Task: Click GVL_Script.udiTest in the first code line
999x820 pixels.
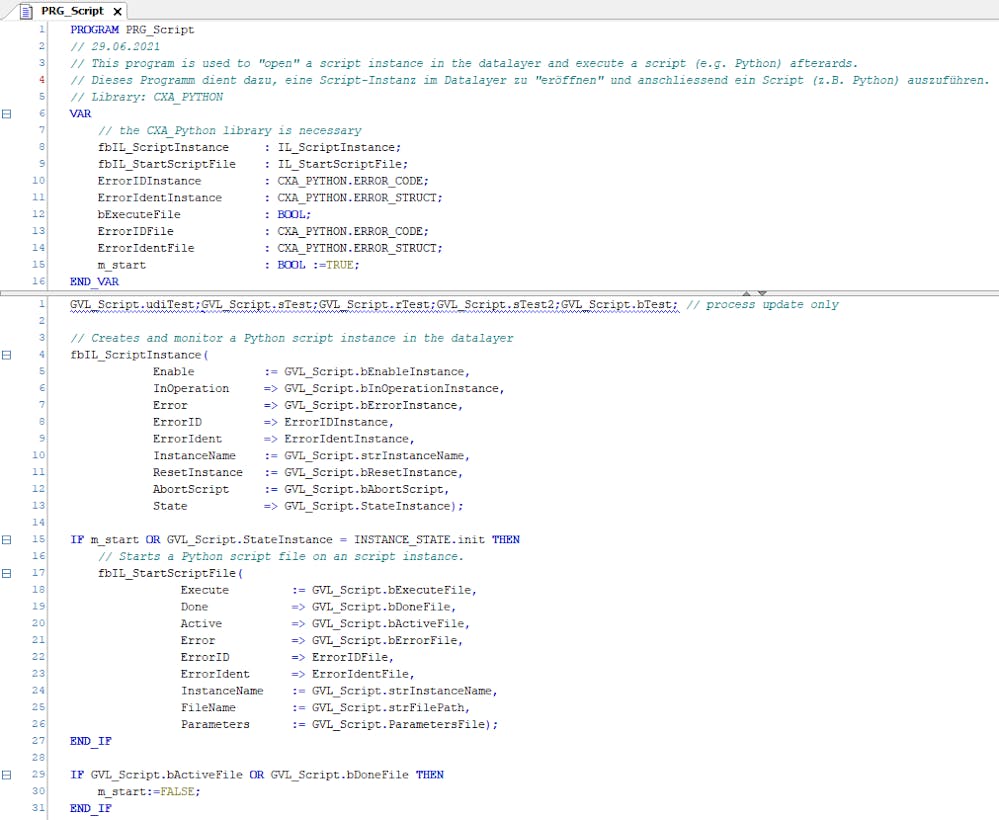Action: tap(134, 305)
